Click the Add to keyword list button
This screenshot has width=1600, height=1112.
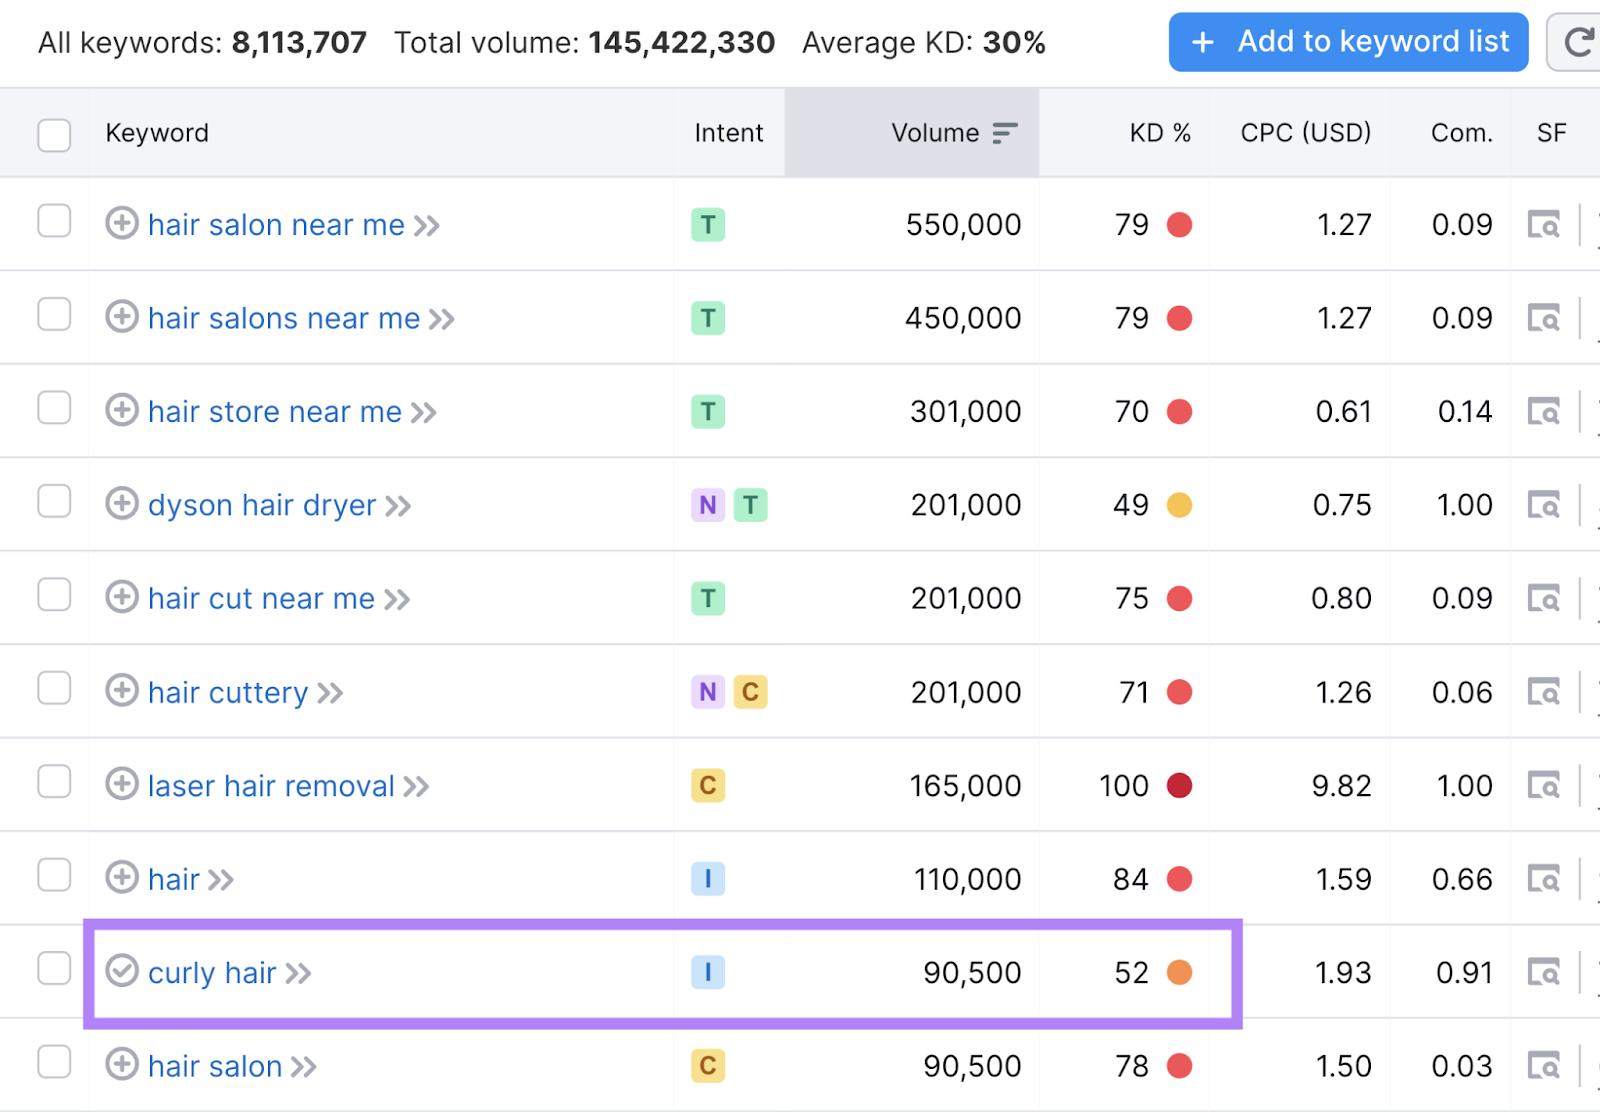[x=1347, y=42]
